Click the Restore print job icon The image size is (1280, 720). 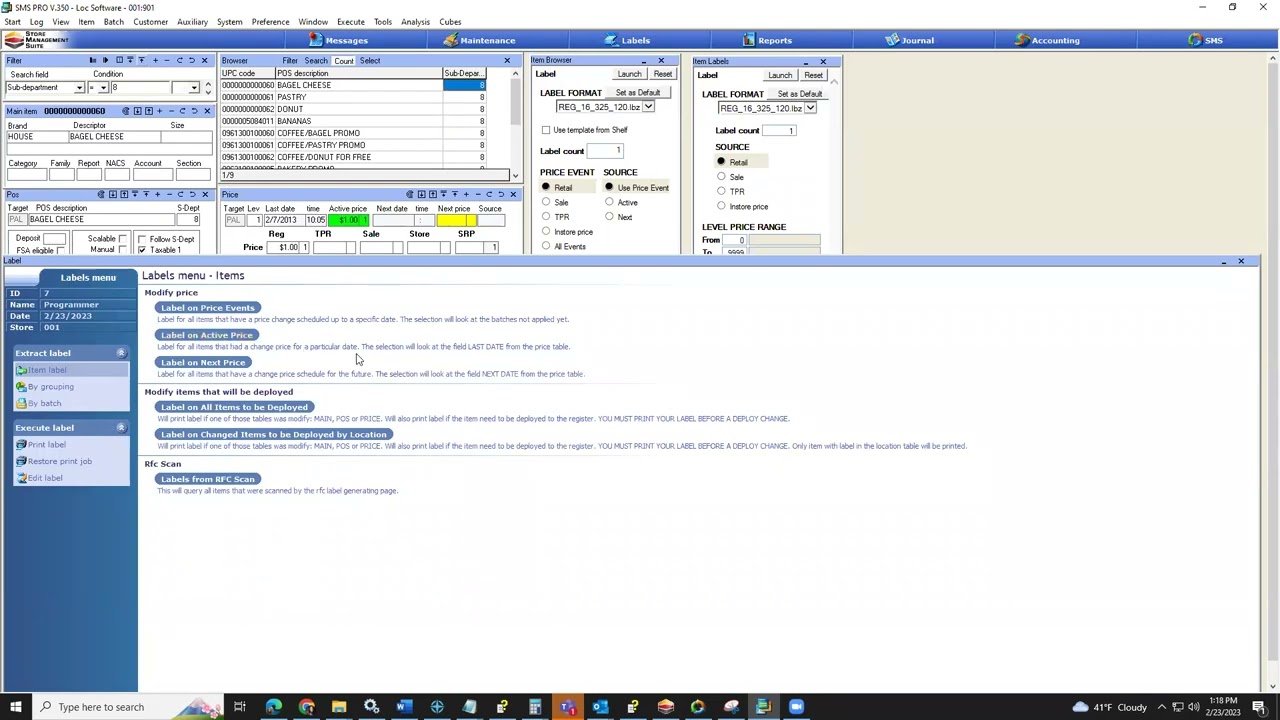[x=21, y=461]
